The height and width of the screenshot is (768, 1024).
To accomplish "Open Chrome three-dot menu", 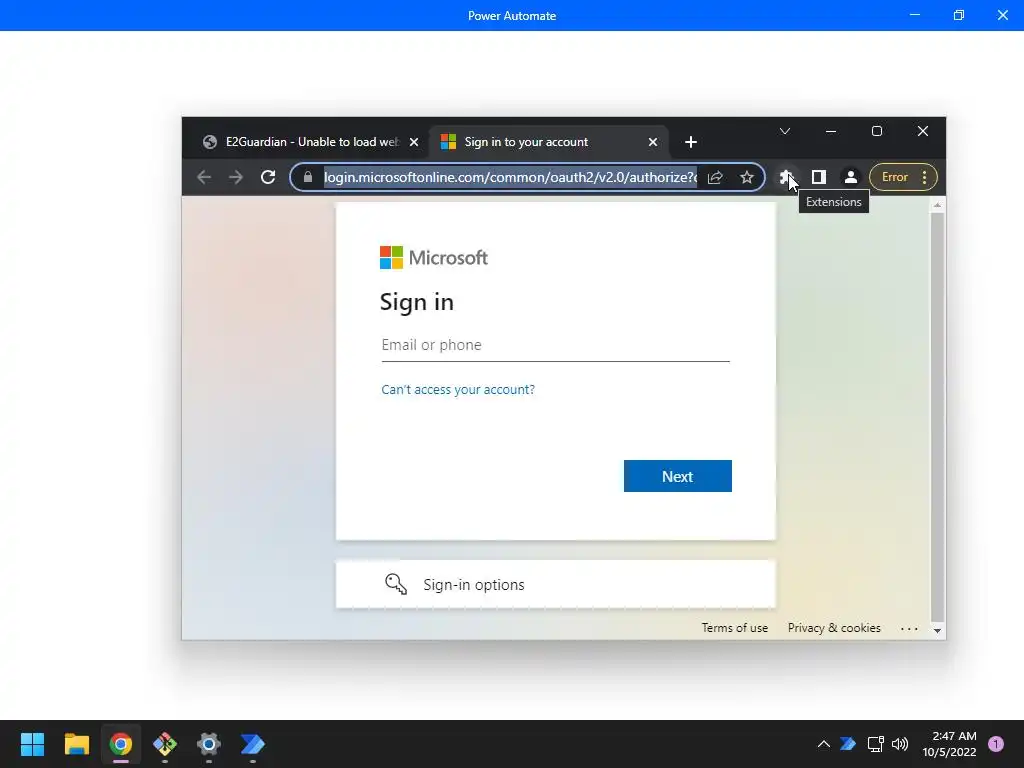I will point(924,177).
